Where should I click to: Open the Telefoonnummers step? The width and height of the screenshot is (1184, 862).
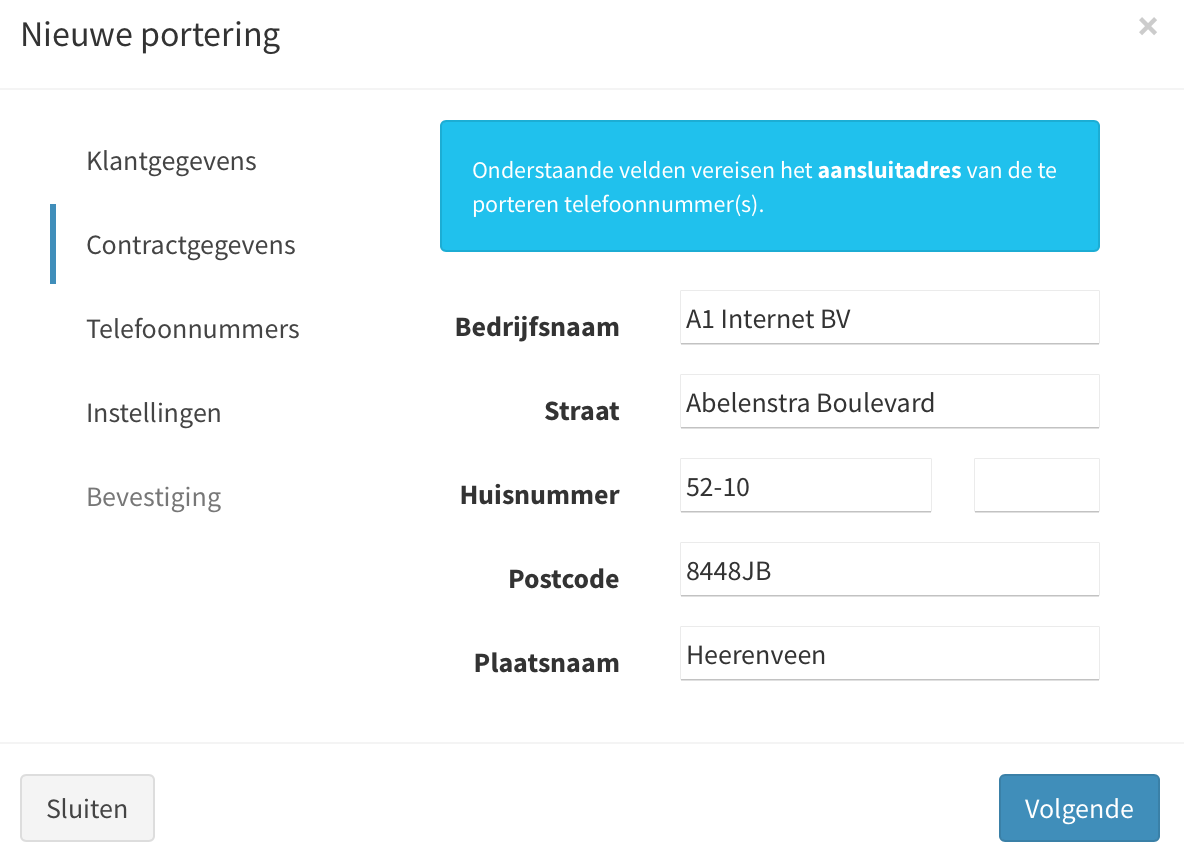[x=193, y=328]
